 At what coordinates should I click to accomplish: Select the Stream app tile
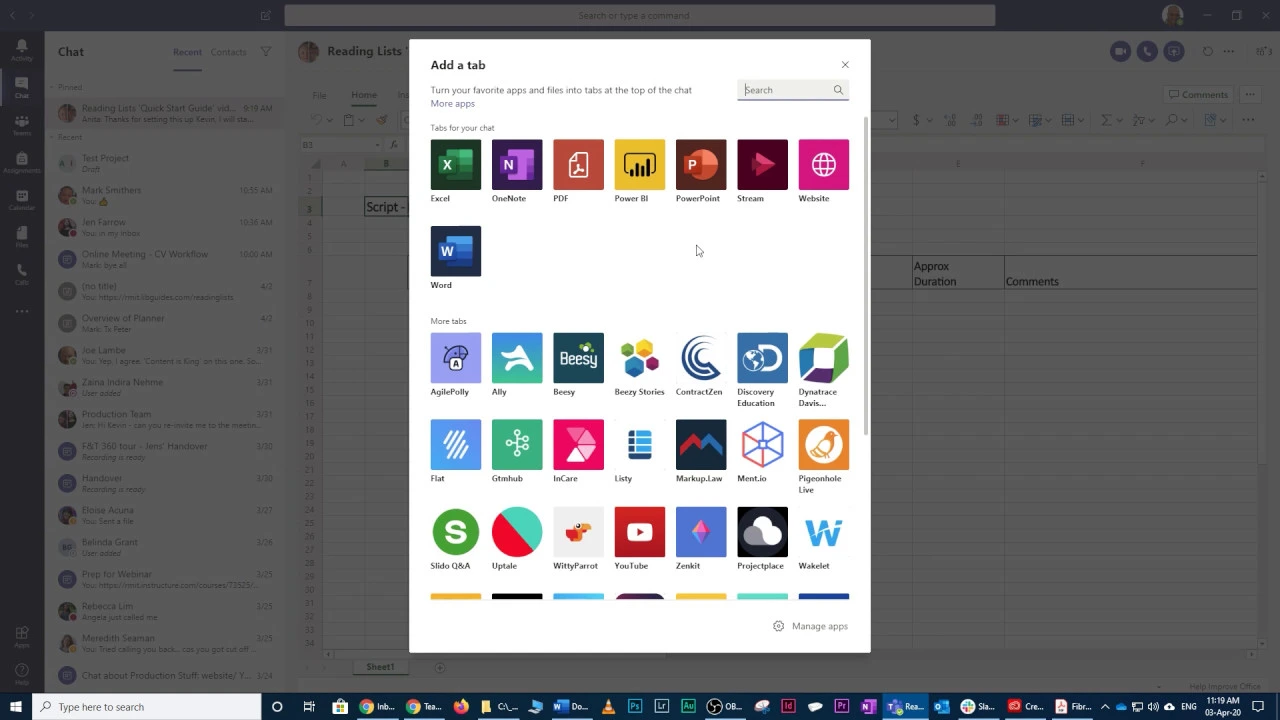point(762,165)
